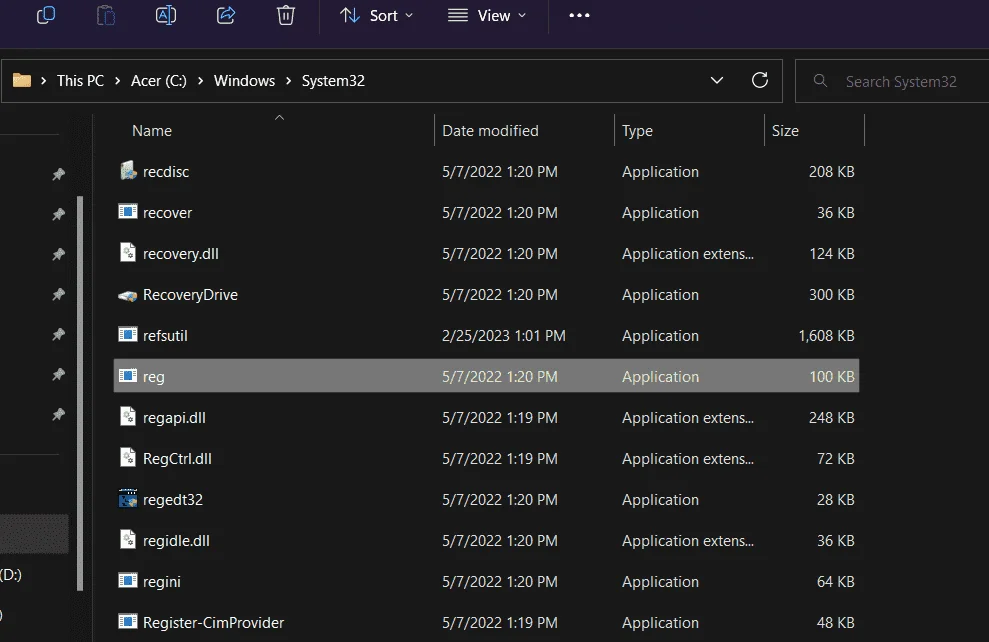Viewport: 989px width, 642px height.
Task: Select the reg application icon
Action: (x=128, y=375)
